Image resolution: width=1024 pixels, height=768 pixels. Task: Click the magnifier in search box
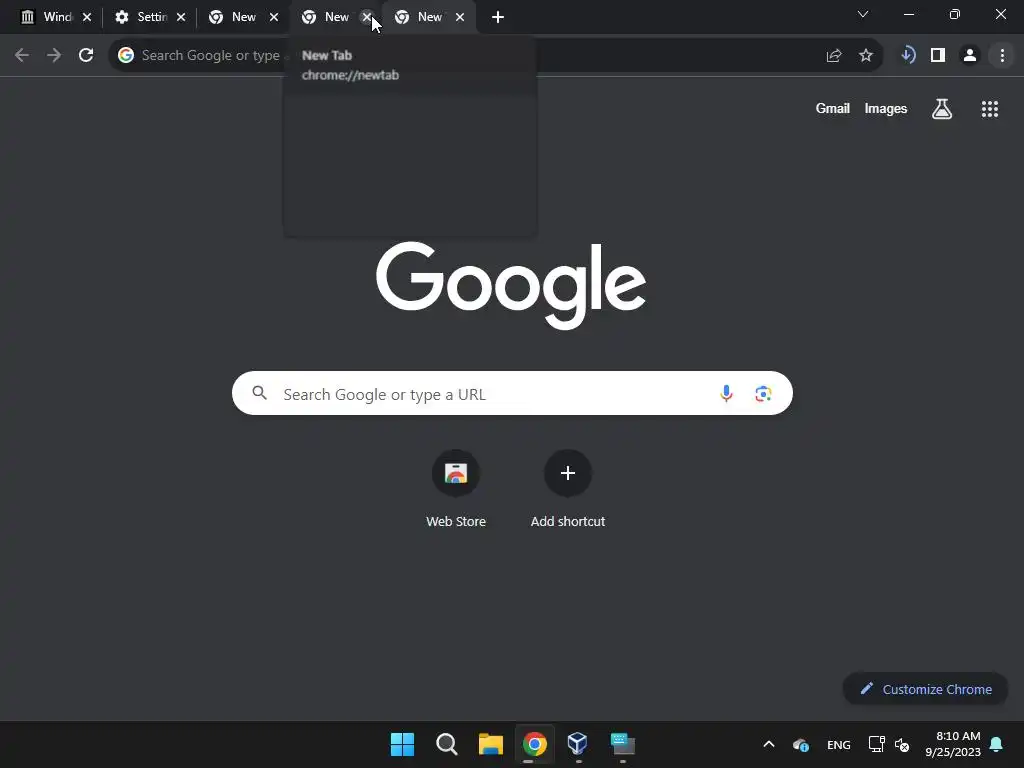tap(260, 393)
